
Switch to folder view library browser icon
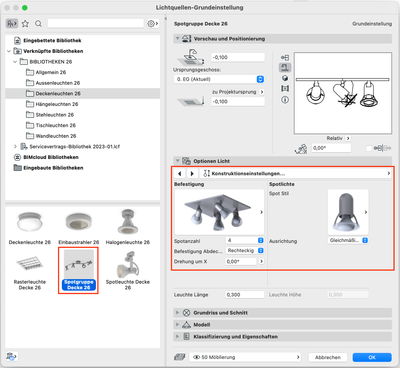[x=12, y=23]
